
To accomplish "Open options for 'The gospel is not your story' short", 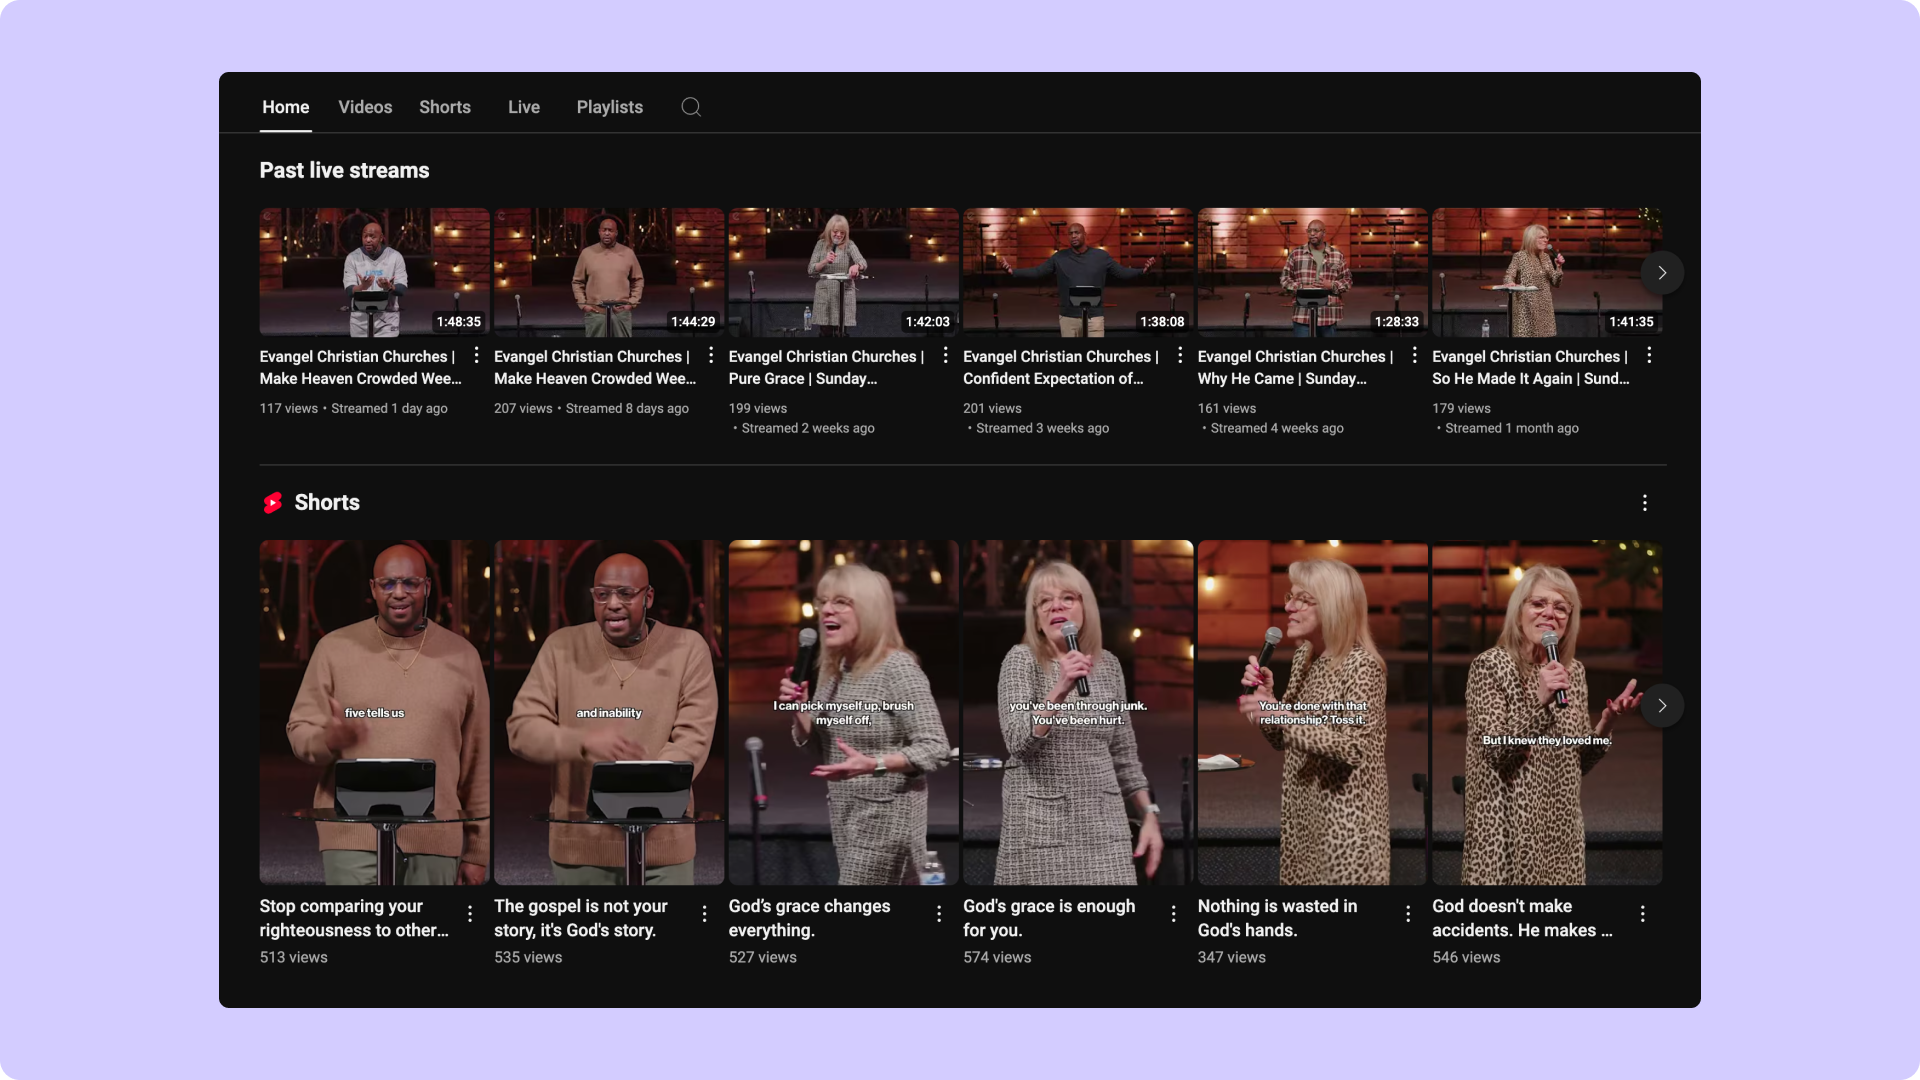I will point(704,914).
